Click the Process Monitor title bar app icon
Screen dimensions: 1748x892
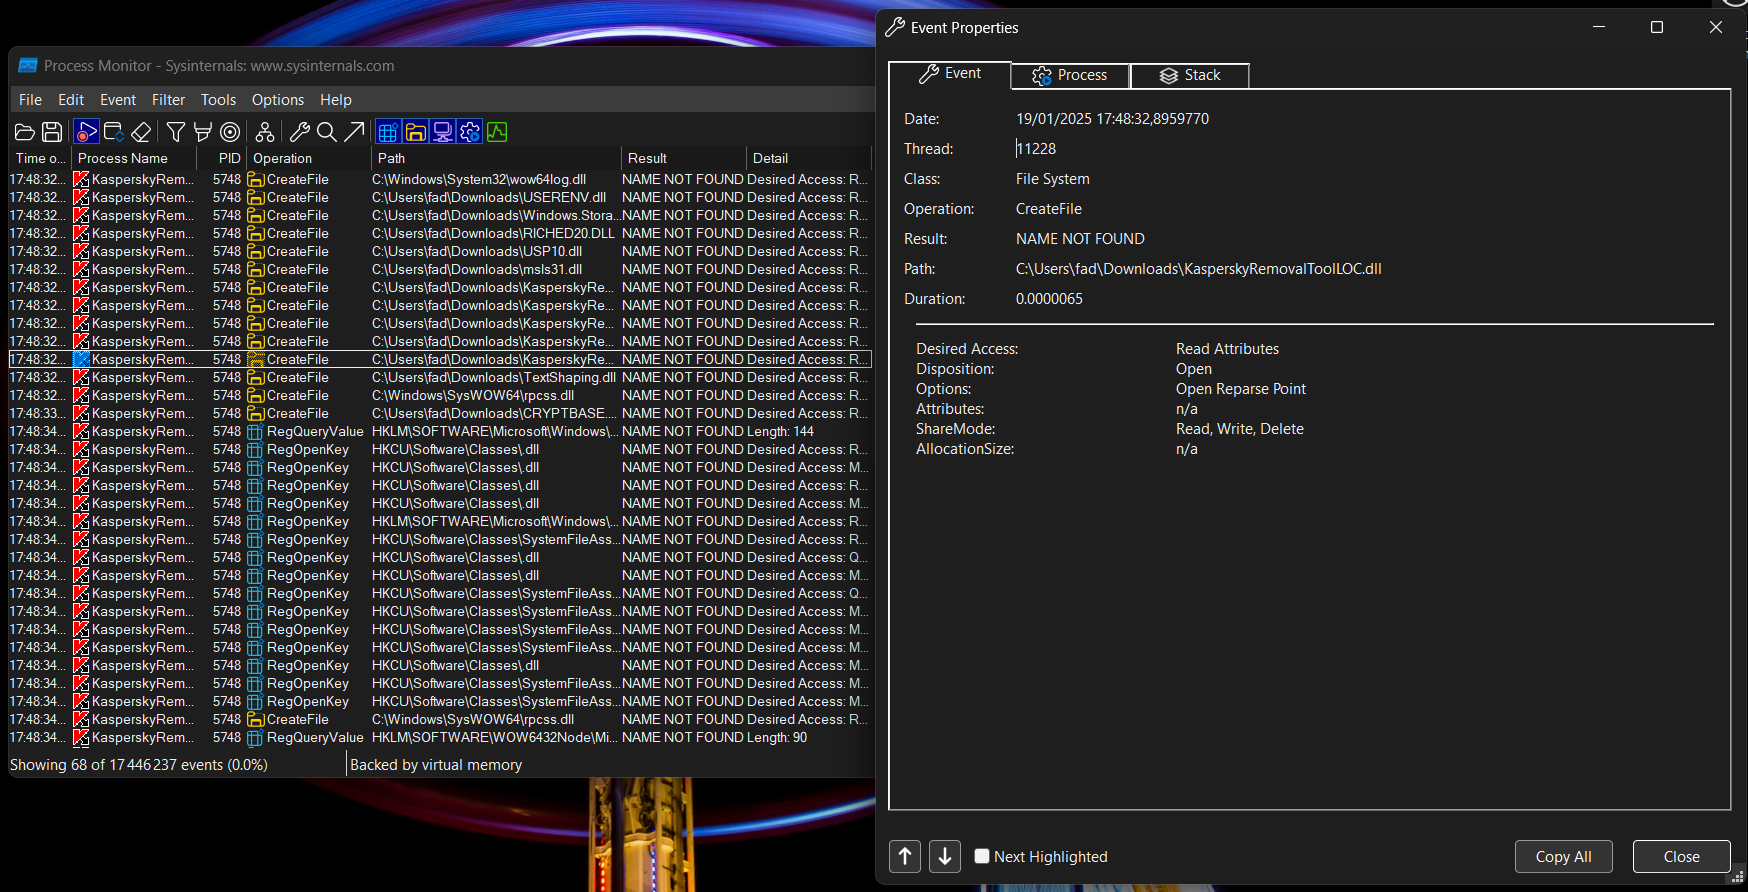(28, 65)
